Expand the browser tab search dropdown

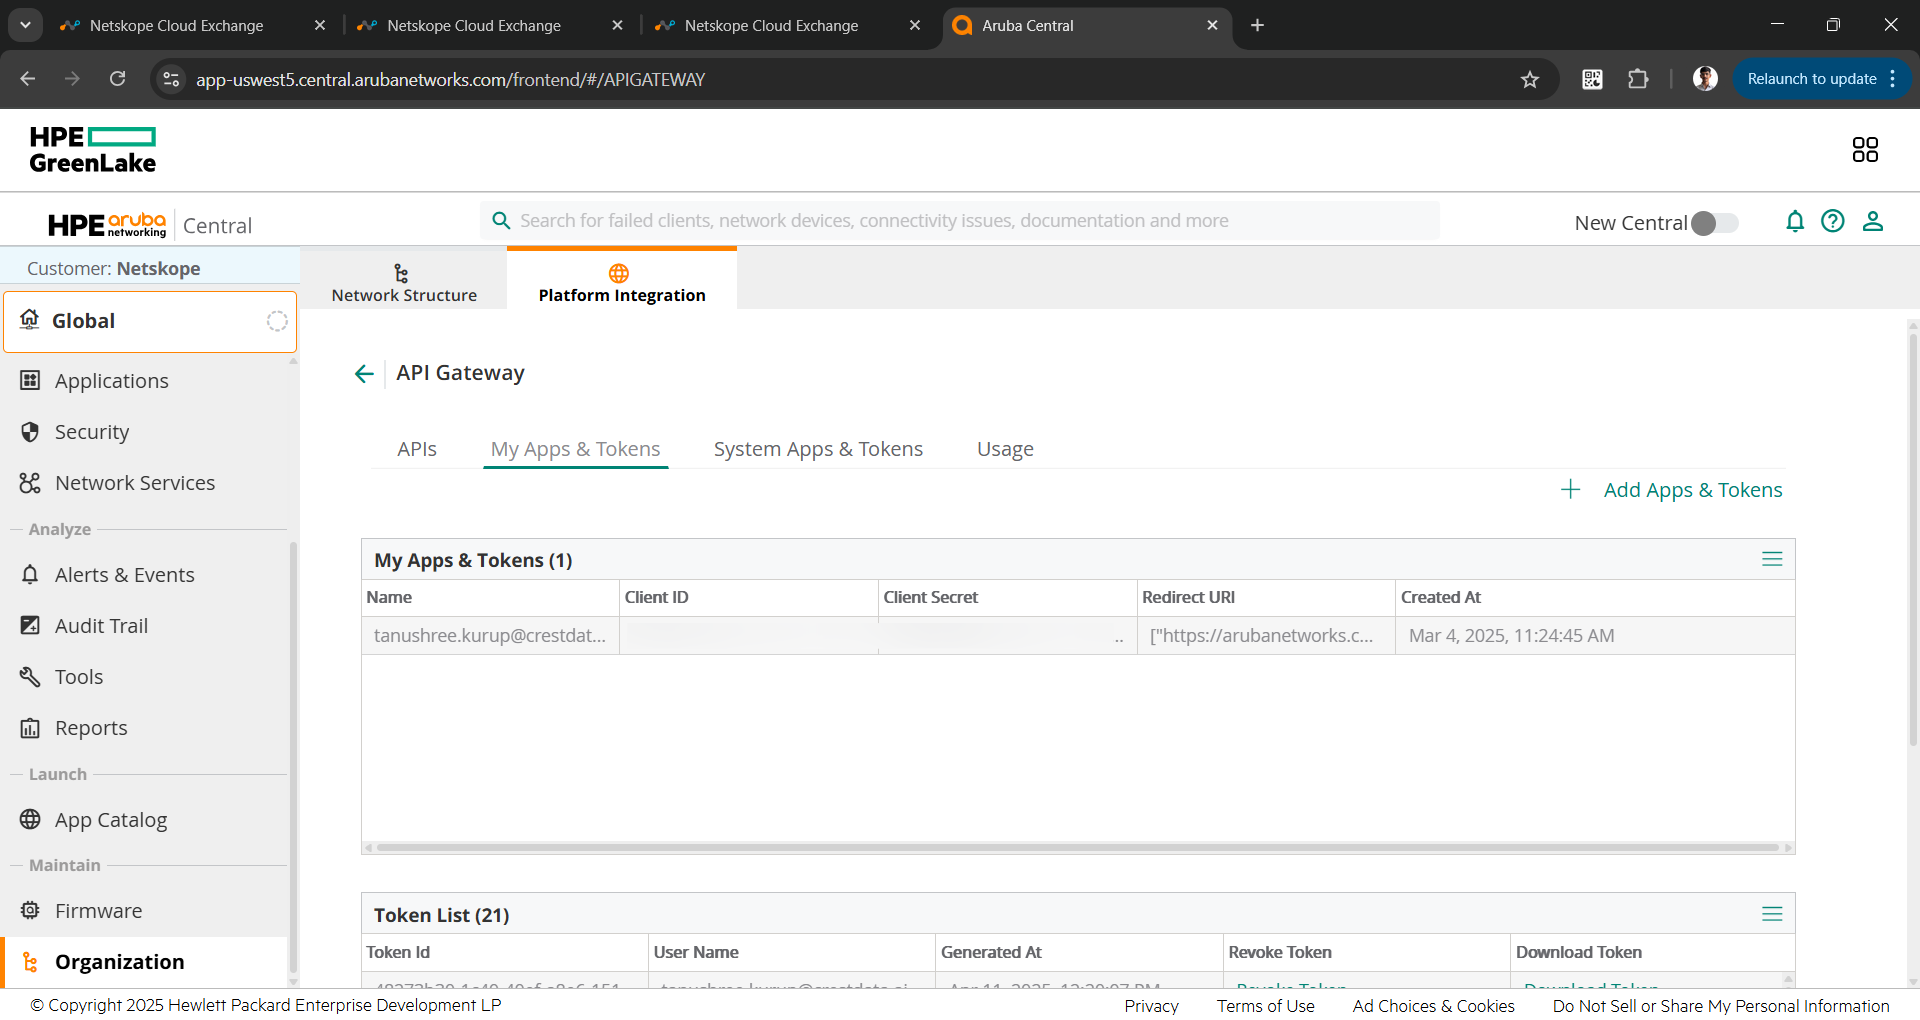(x=25, y=25)
